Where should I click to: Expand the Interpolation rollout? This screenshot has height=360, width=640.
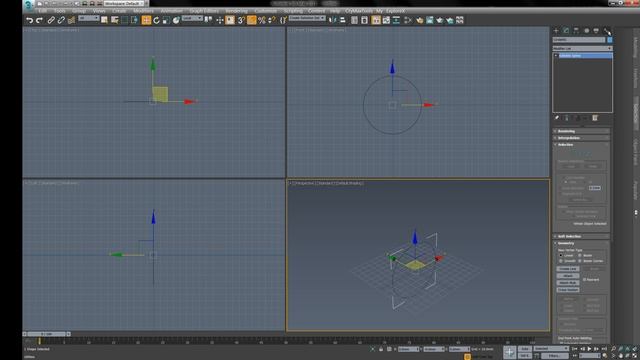point(582,138)
